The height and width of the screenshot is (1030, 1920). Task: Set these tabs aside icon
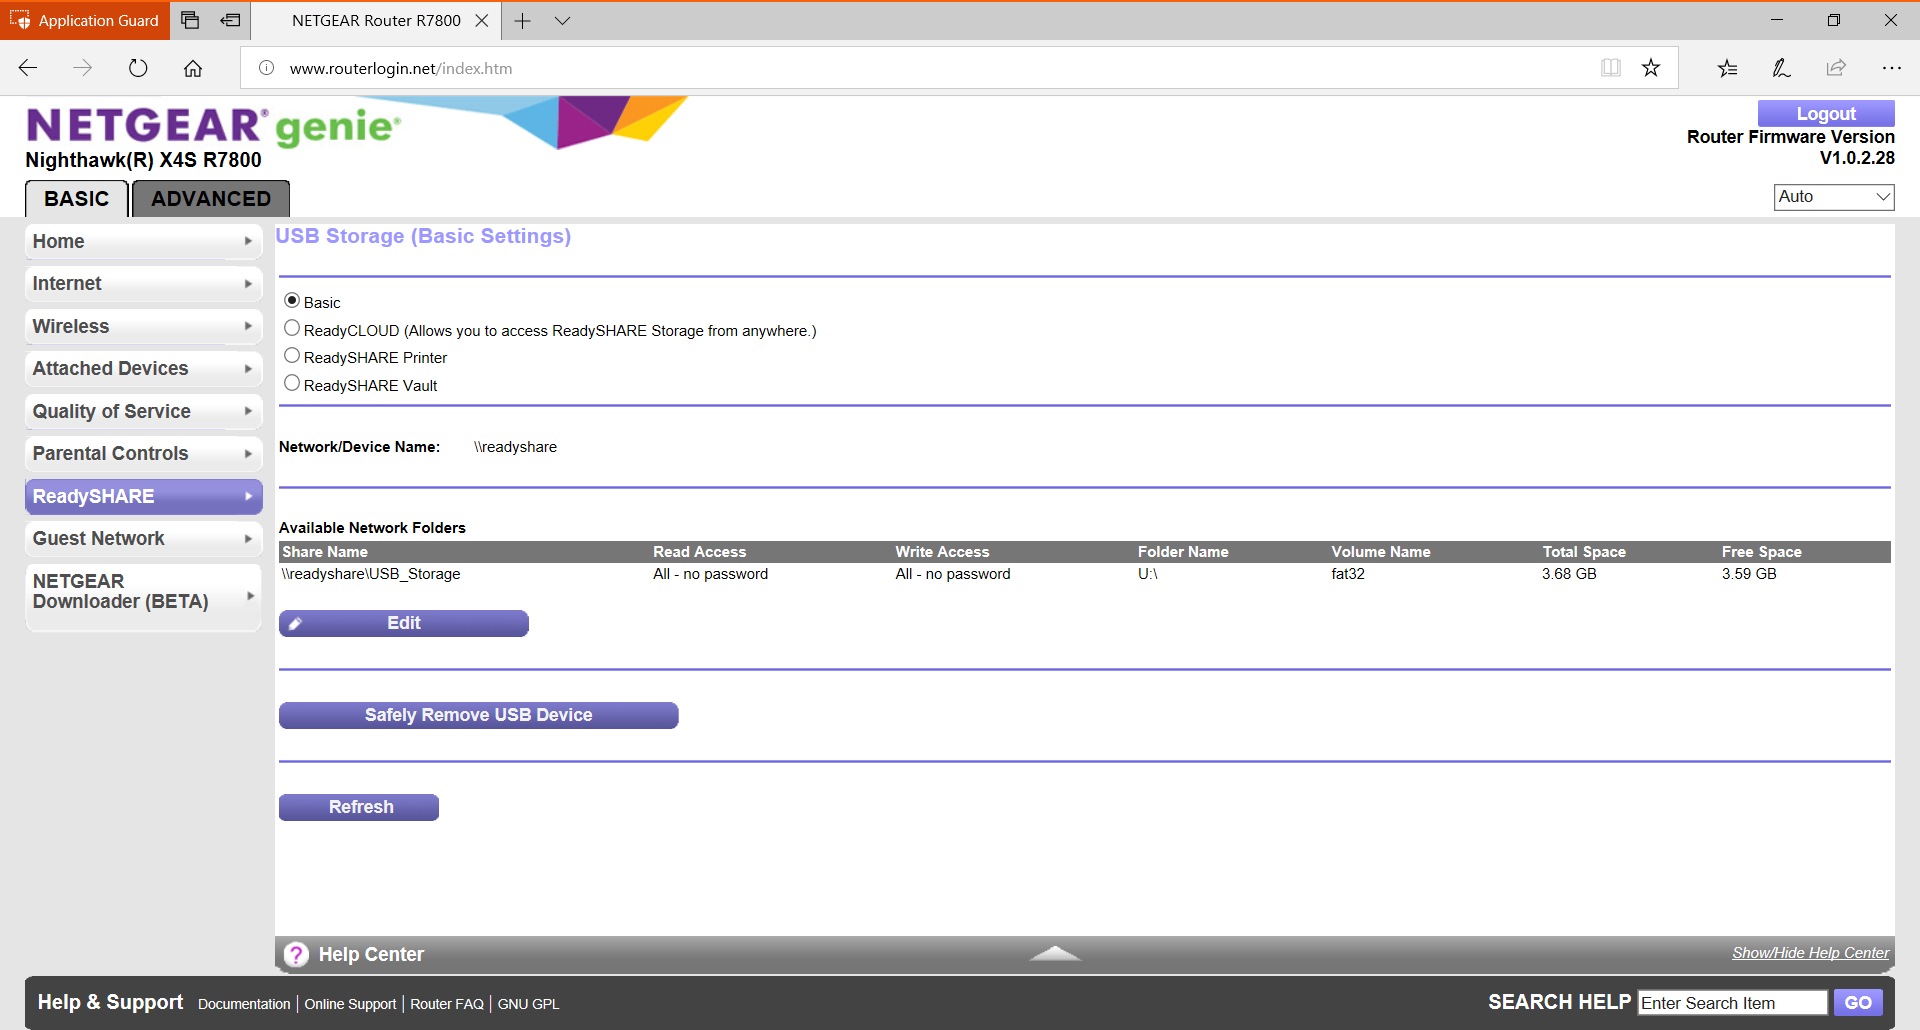231,20
